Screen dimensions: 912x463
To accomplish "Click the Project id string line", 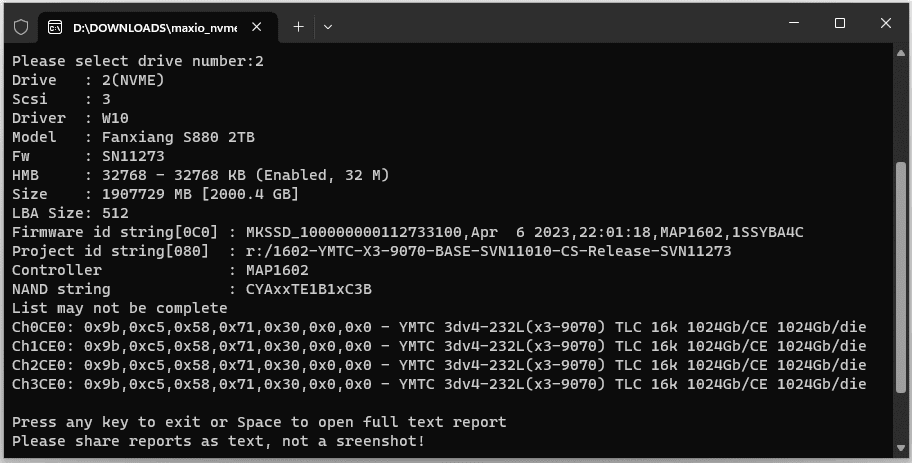I will [371, 251].
